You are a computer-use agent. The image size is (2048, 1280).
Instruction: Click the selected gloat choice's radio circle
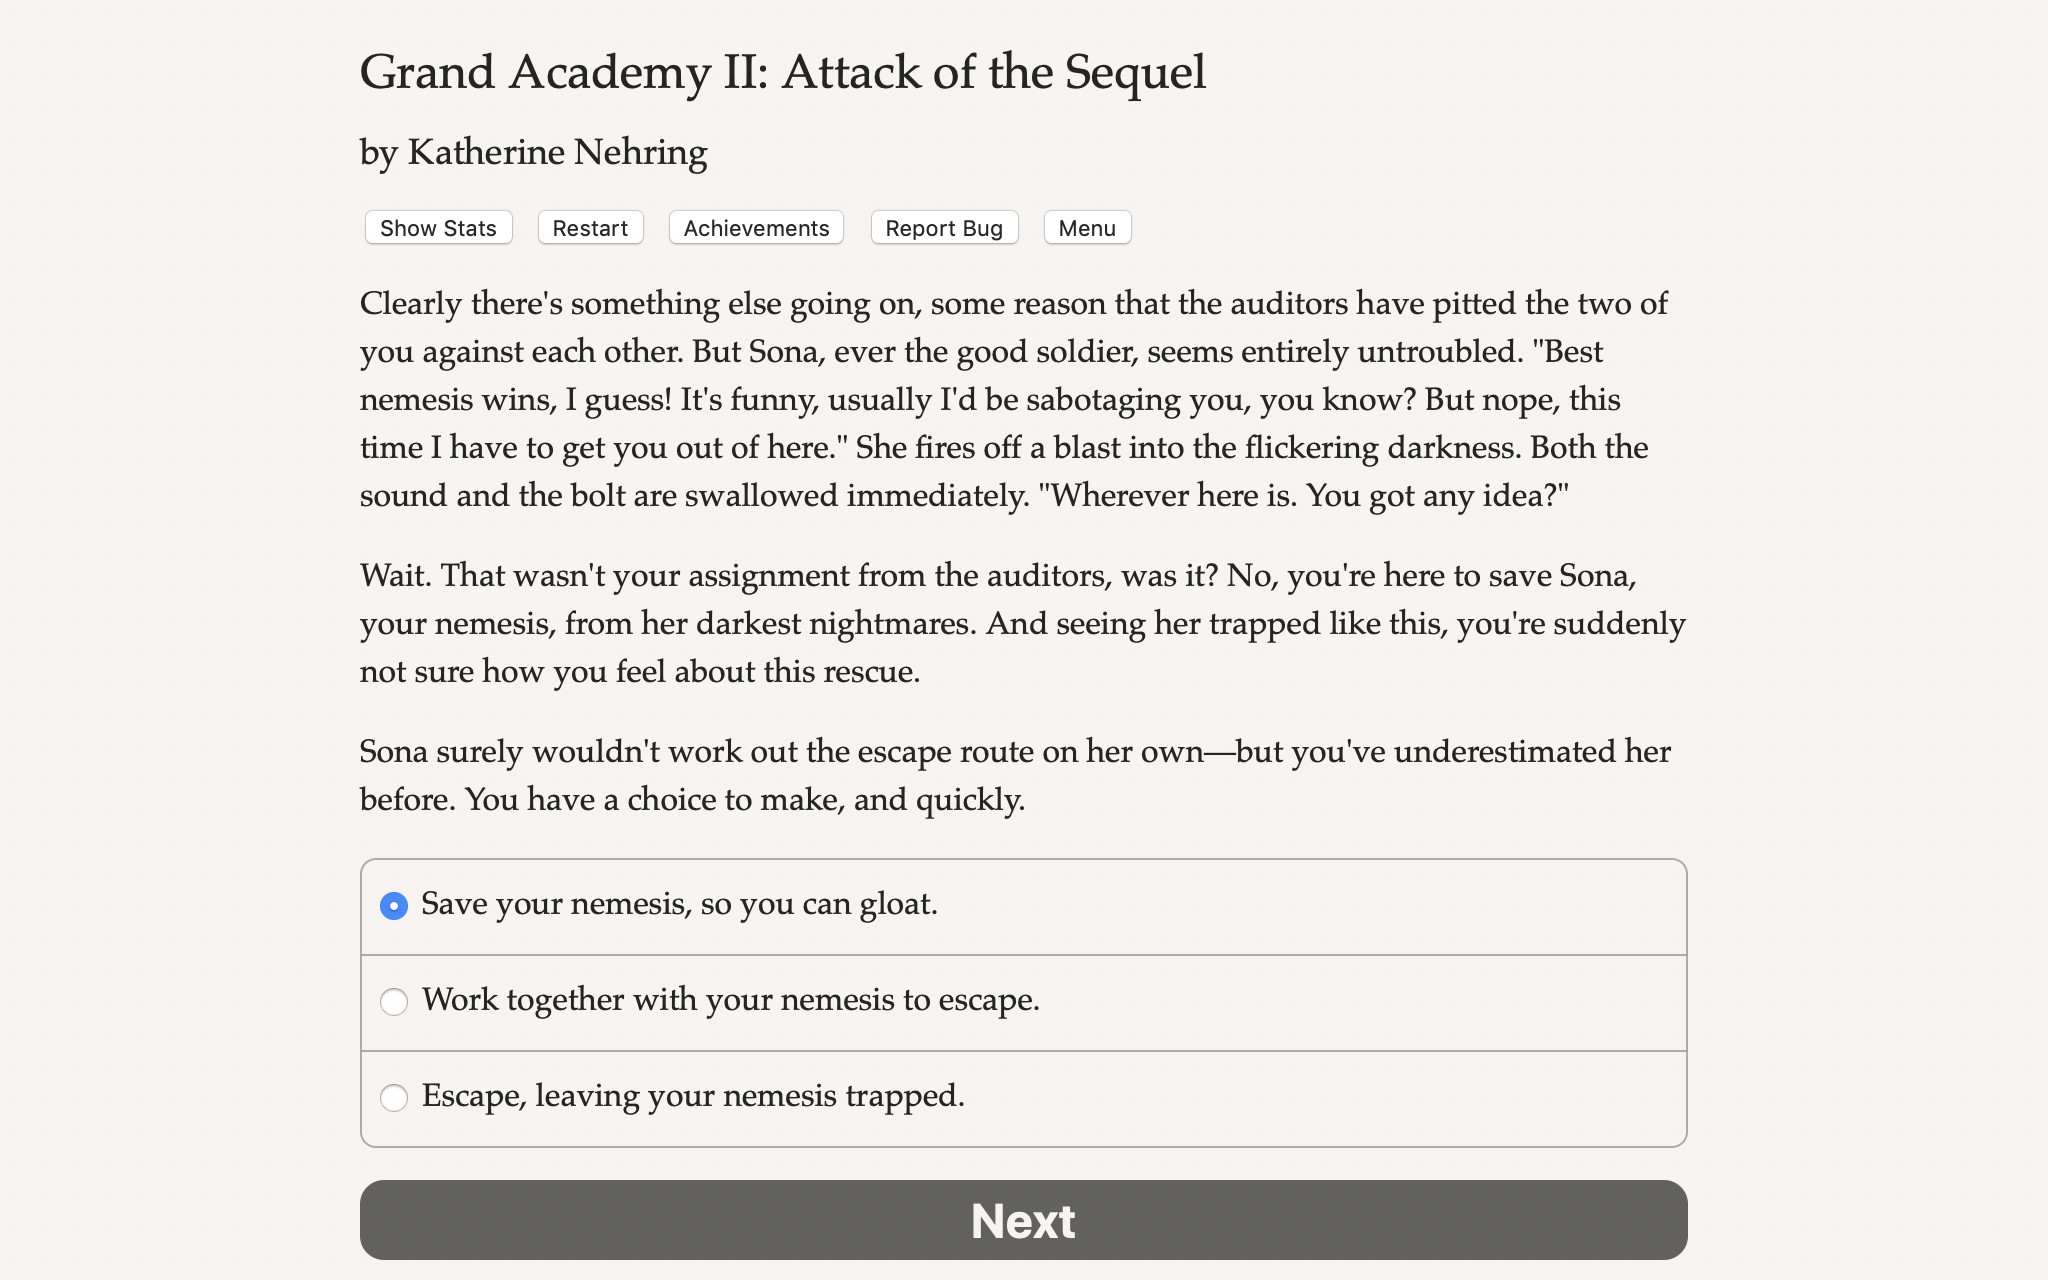[x=394, y=905]
